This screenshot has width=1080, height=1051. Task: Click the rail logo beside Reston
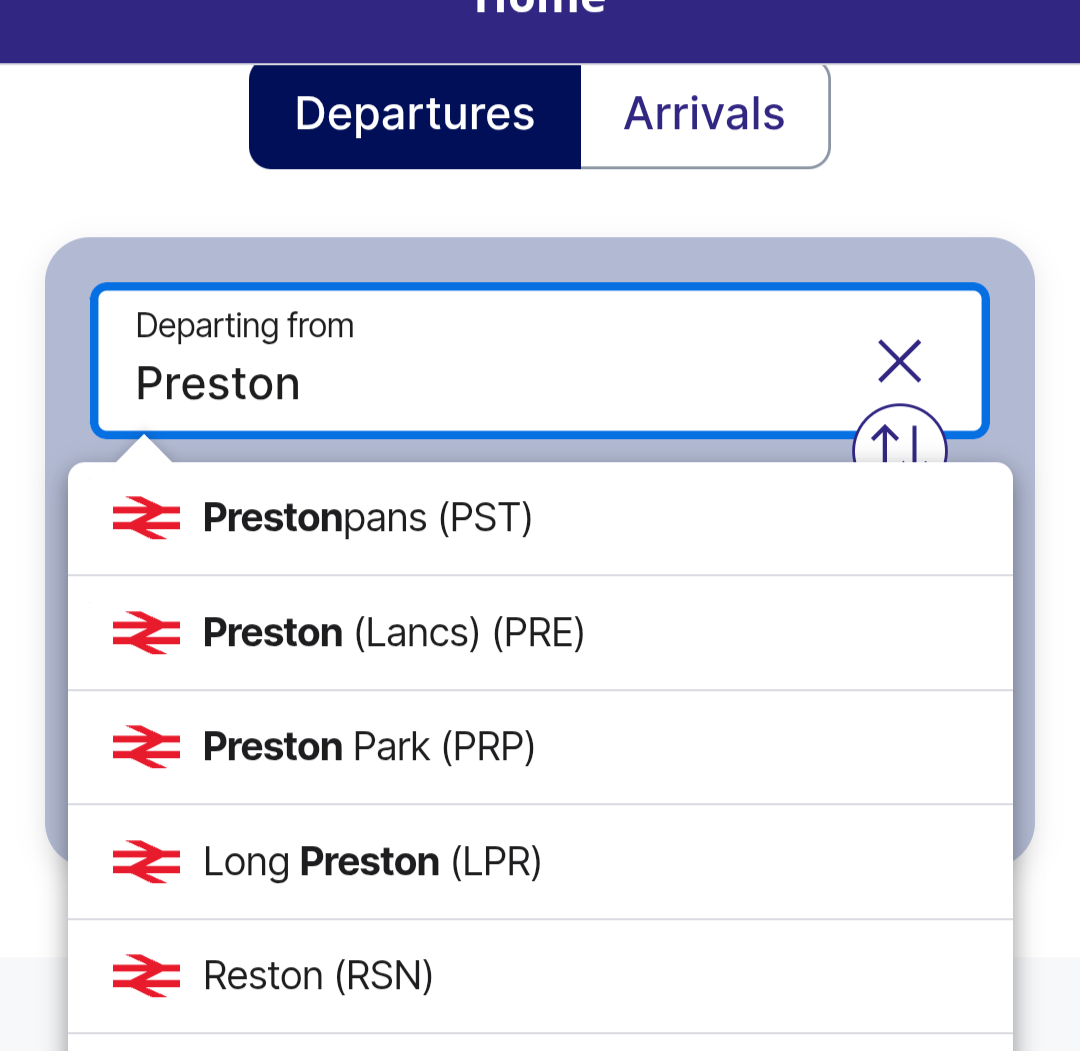pyautogui.click(x=146, y=976)
